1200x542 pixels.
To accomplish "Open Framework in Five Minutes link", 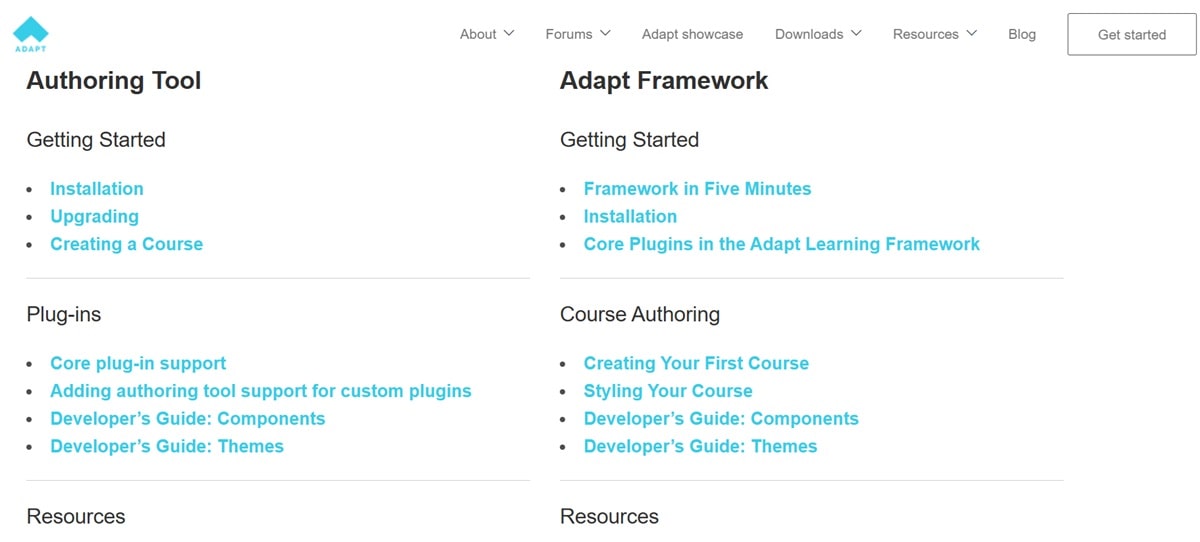I will tap(697, 189).
